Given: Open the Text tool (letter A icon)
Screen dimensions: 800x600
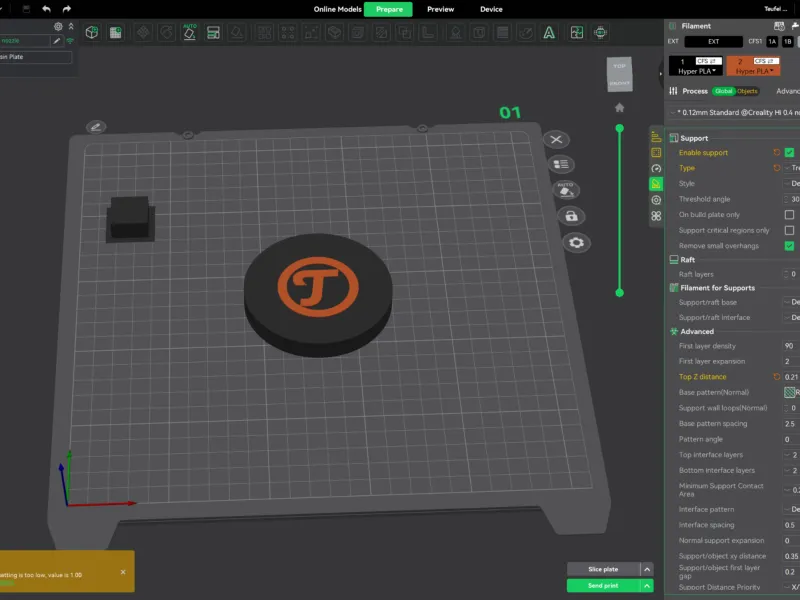Looking at the screenshot, I should (x=549, y=32).
